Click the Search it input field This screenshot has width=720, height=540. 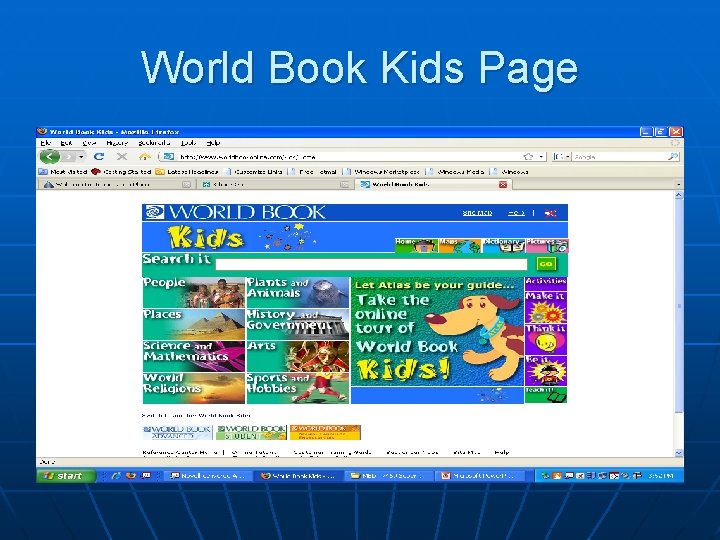tap(371, 264)
